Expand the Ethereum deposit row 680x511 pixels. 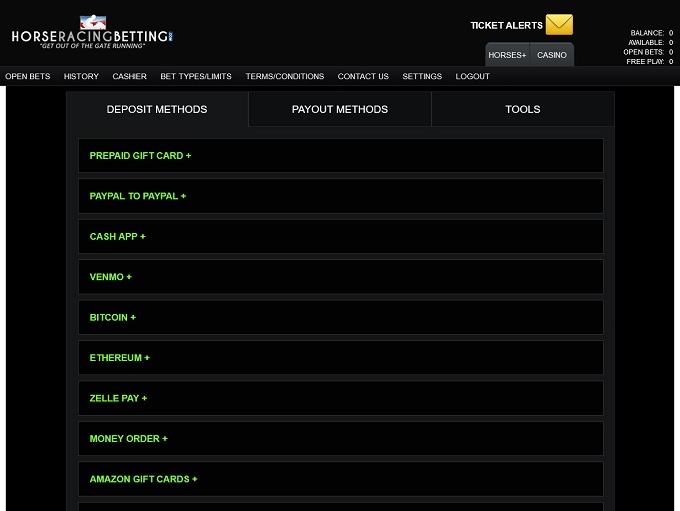tap(120, 358)
